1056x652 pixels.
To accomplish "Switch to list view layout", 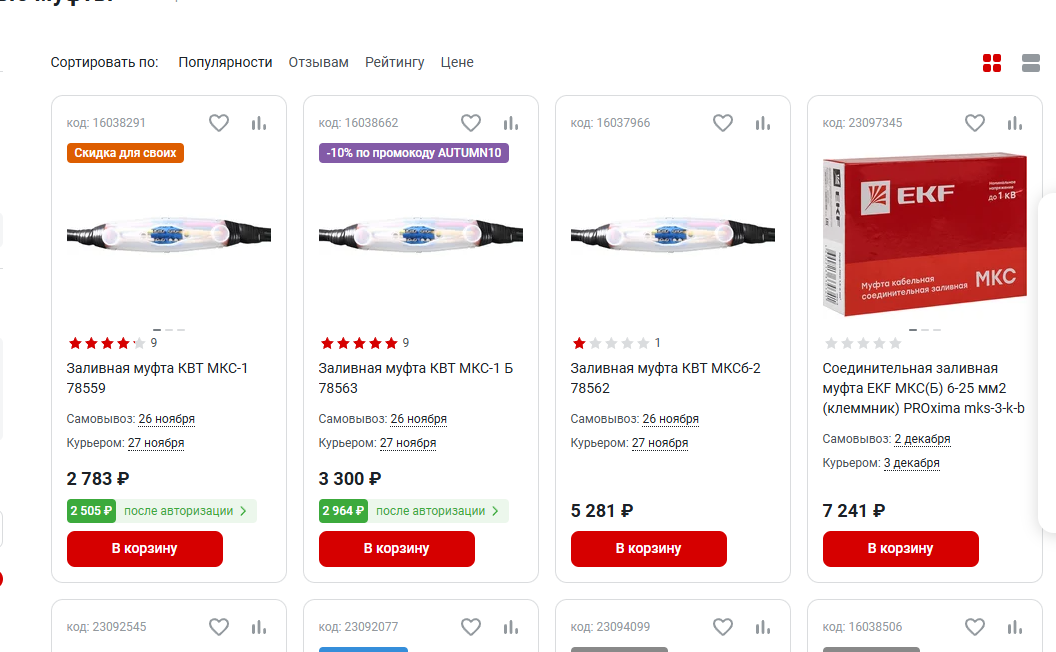I will [1031, 63].
